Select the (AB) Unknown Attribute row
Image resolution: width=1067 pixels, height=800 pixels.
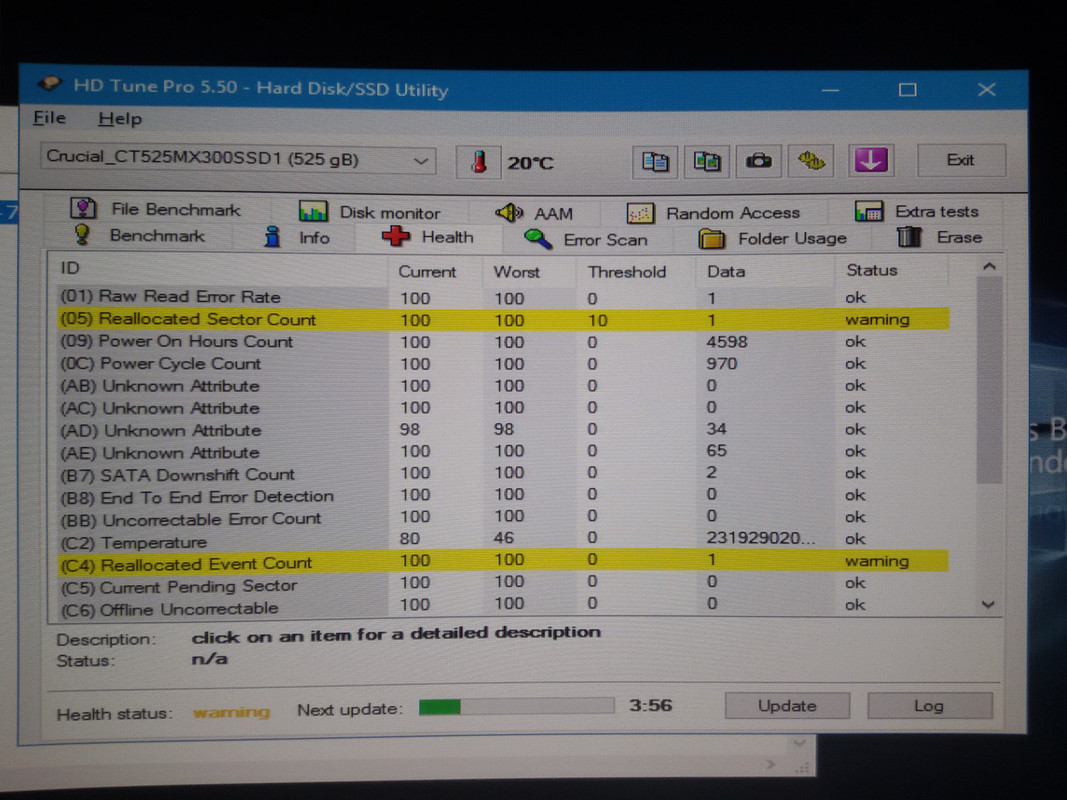click(502, 386)
